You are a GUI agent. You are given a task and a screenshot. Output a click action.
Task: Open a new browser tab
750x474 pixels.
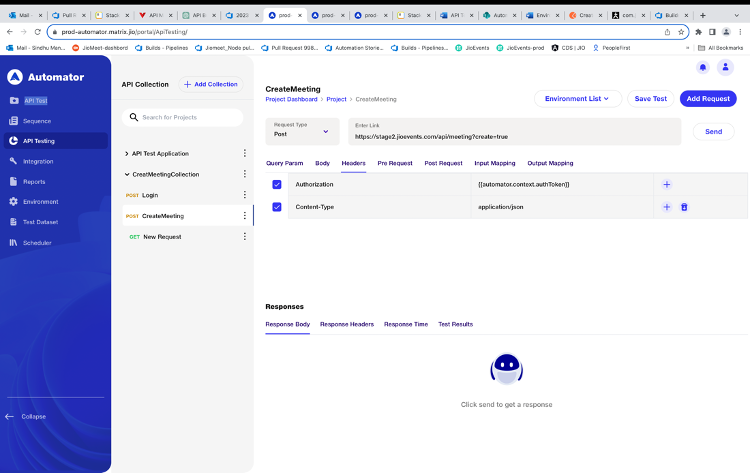tap(703, 15)
